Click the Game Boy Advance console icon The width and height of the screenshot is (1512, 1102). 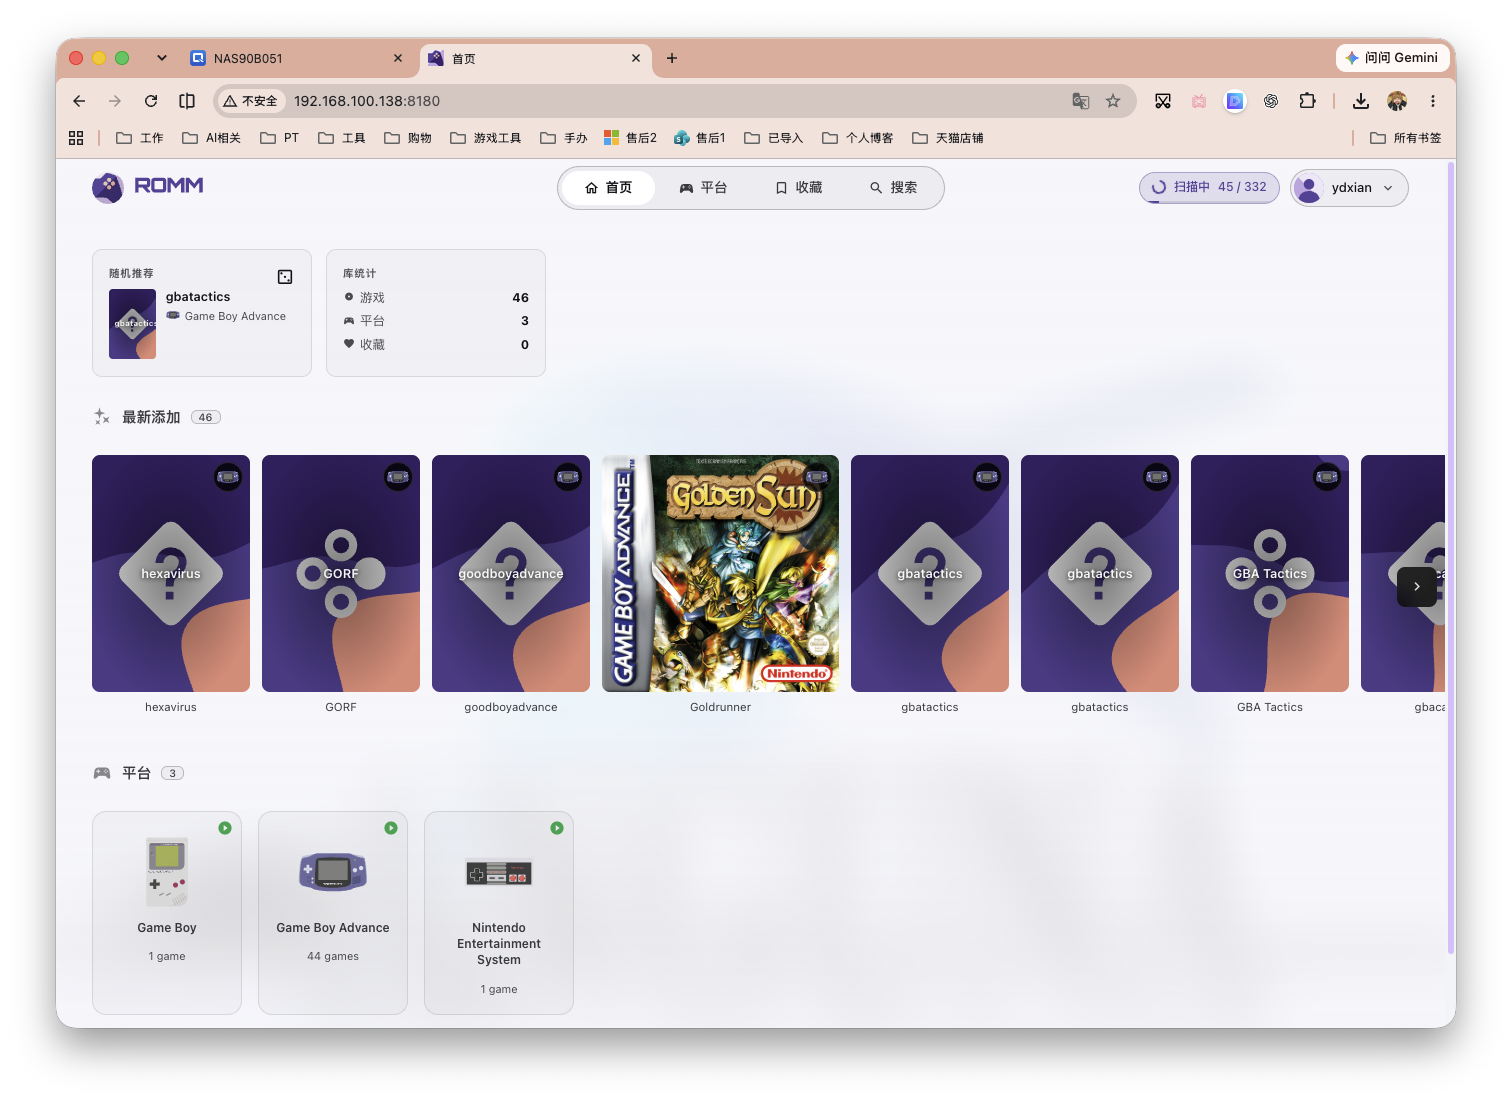(333, 872)
